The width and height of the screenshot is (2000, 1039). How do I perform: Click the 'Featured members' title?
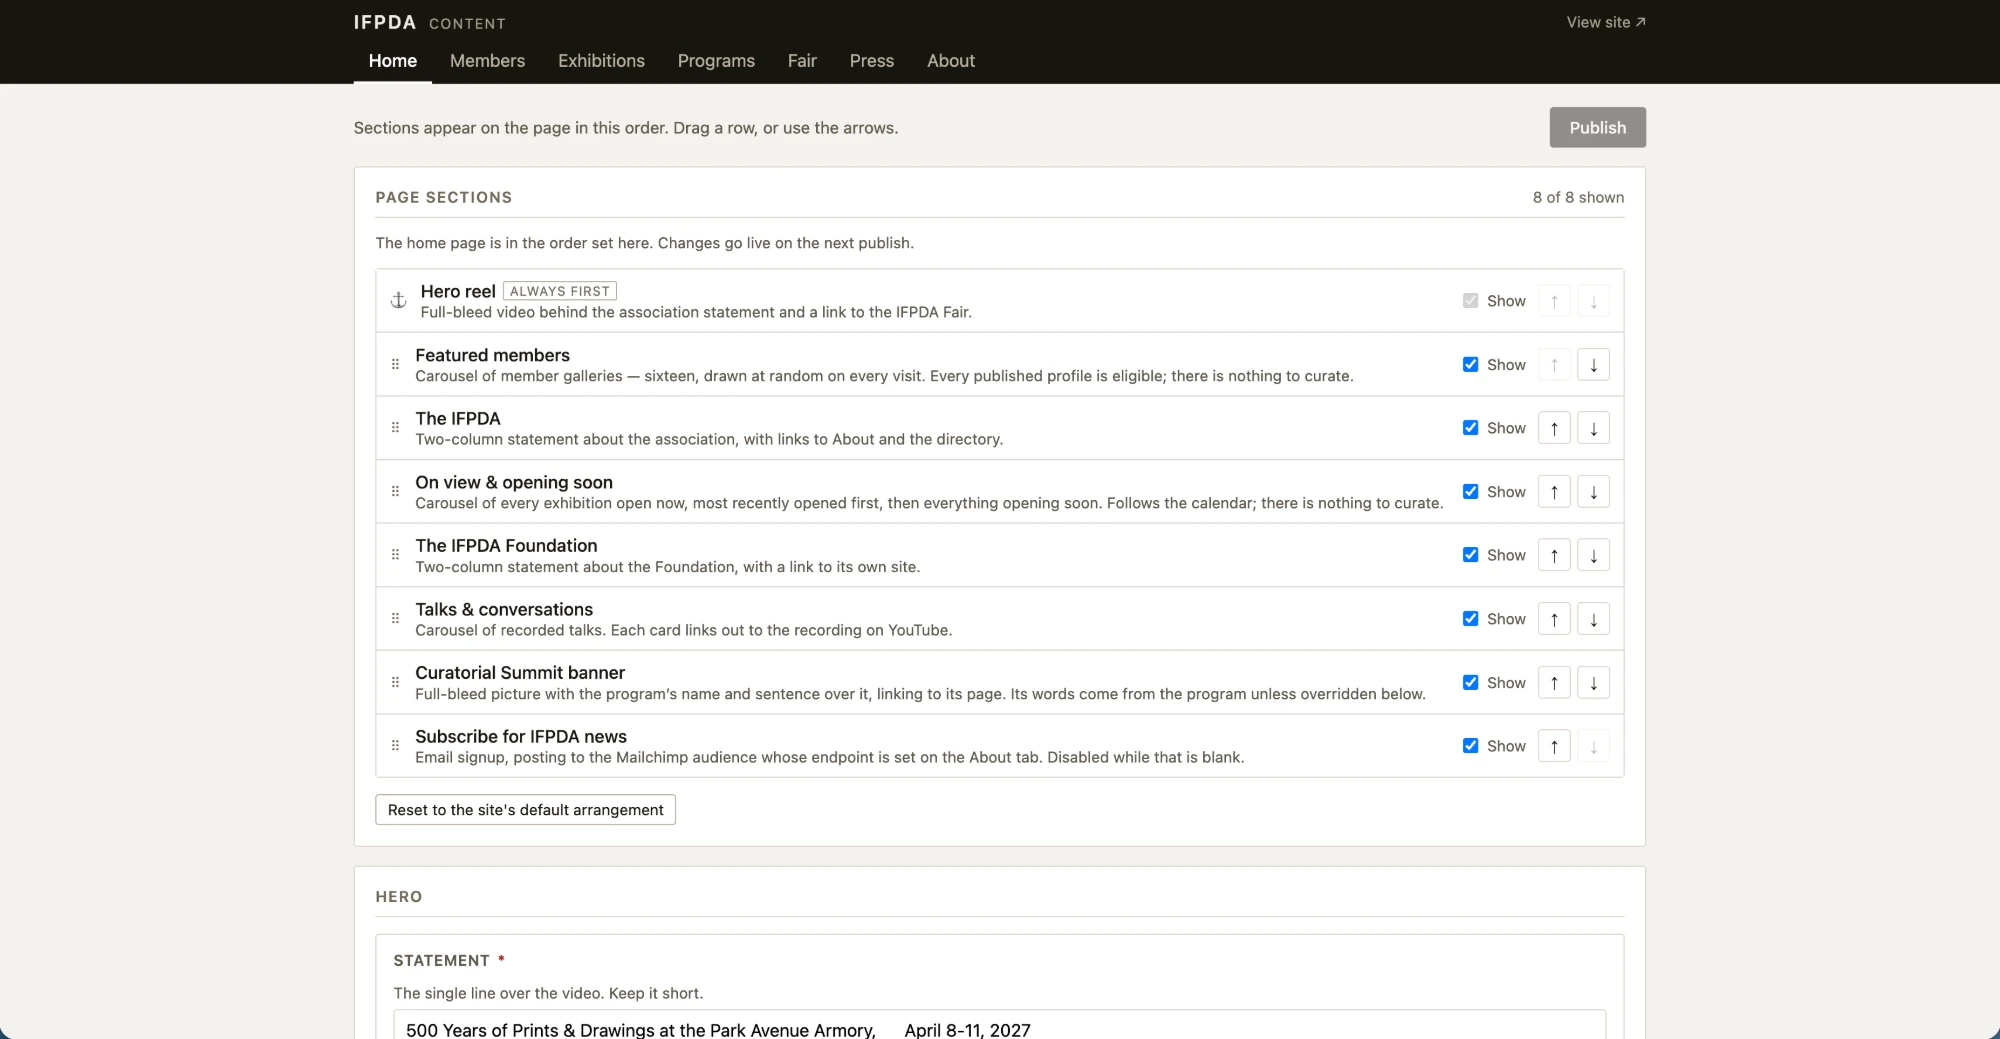tap(492, 355)
